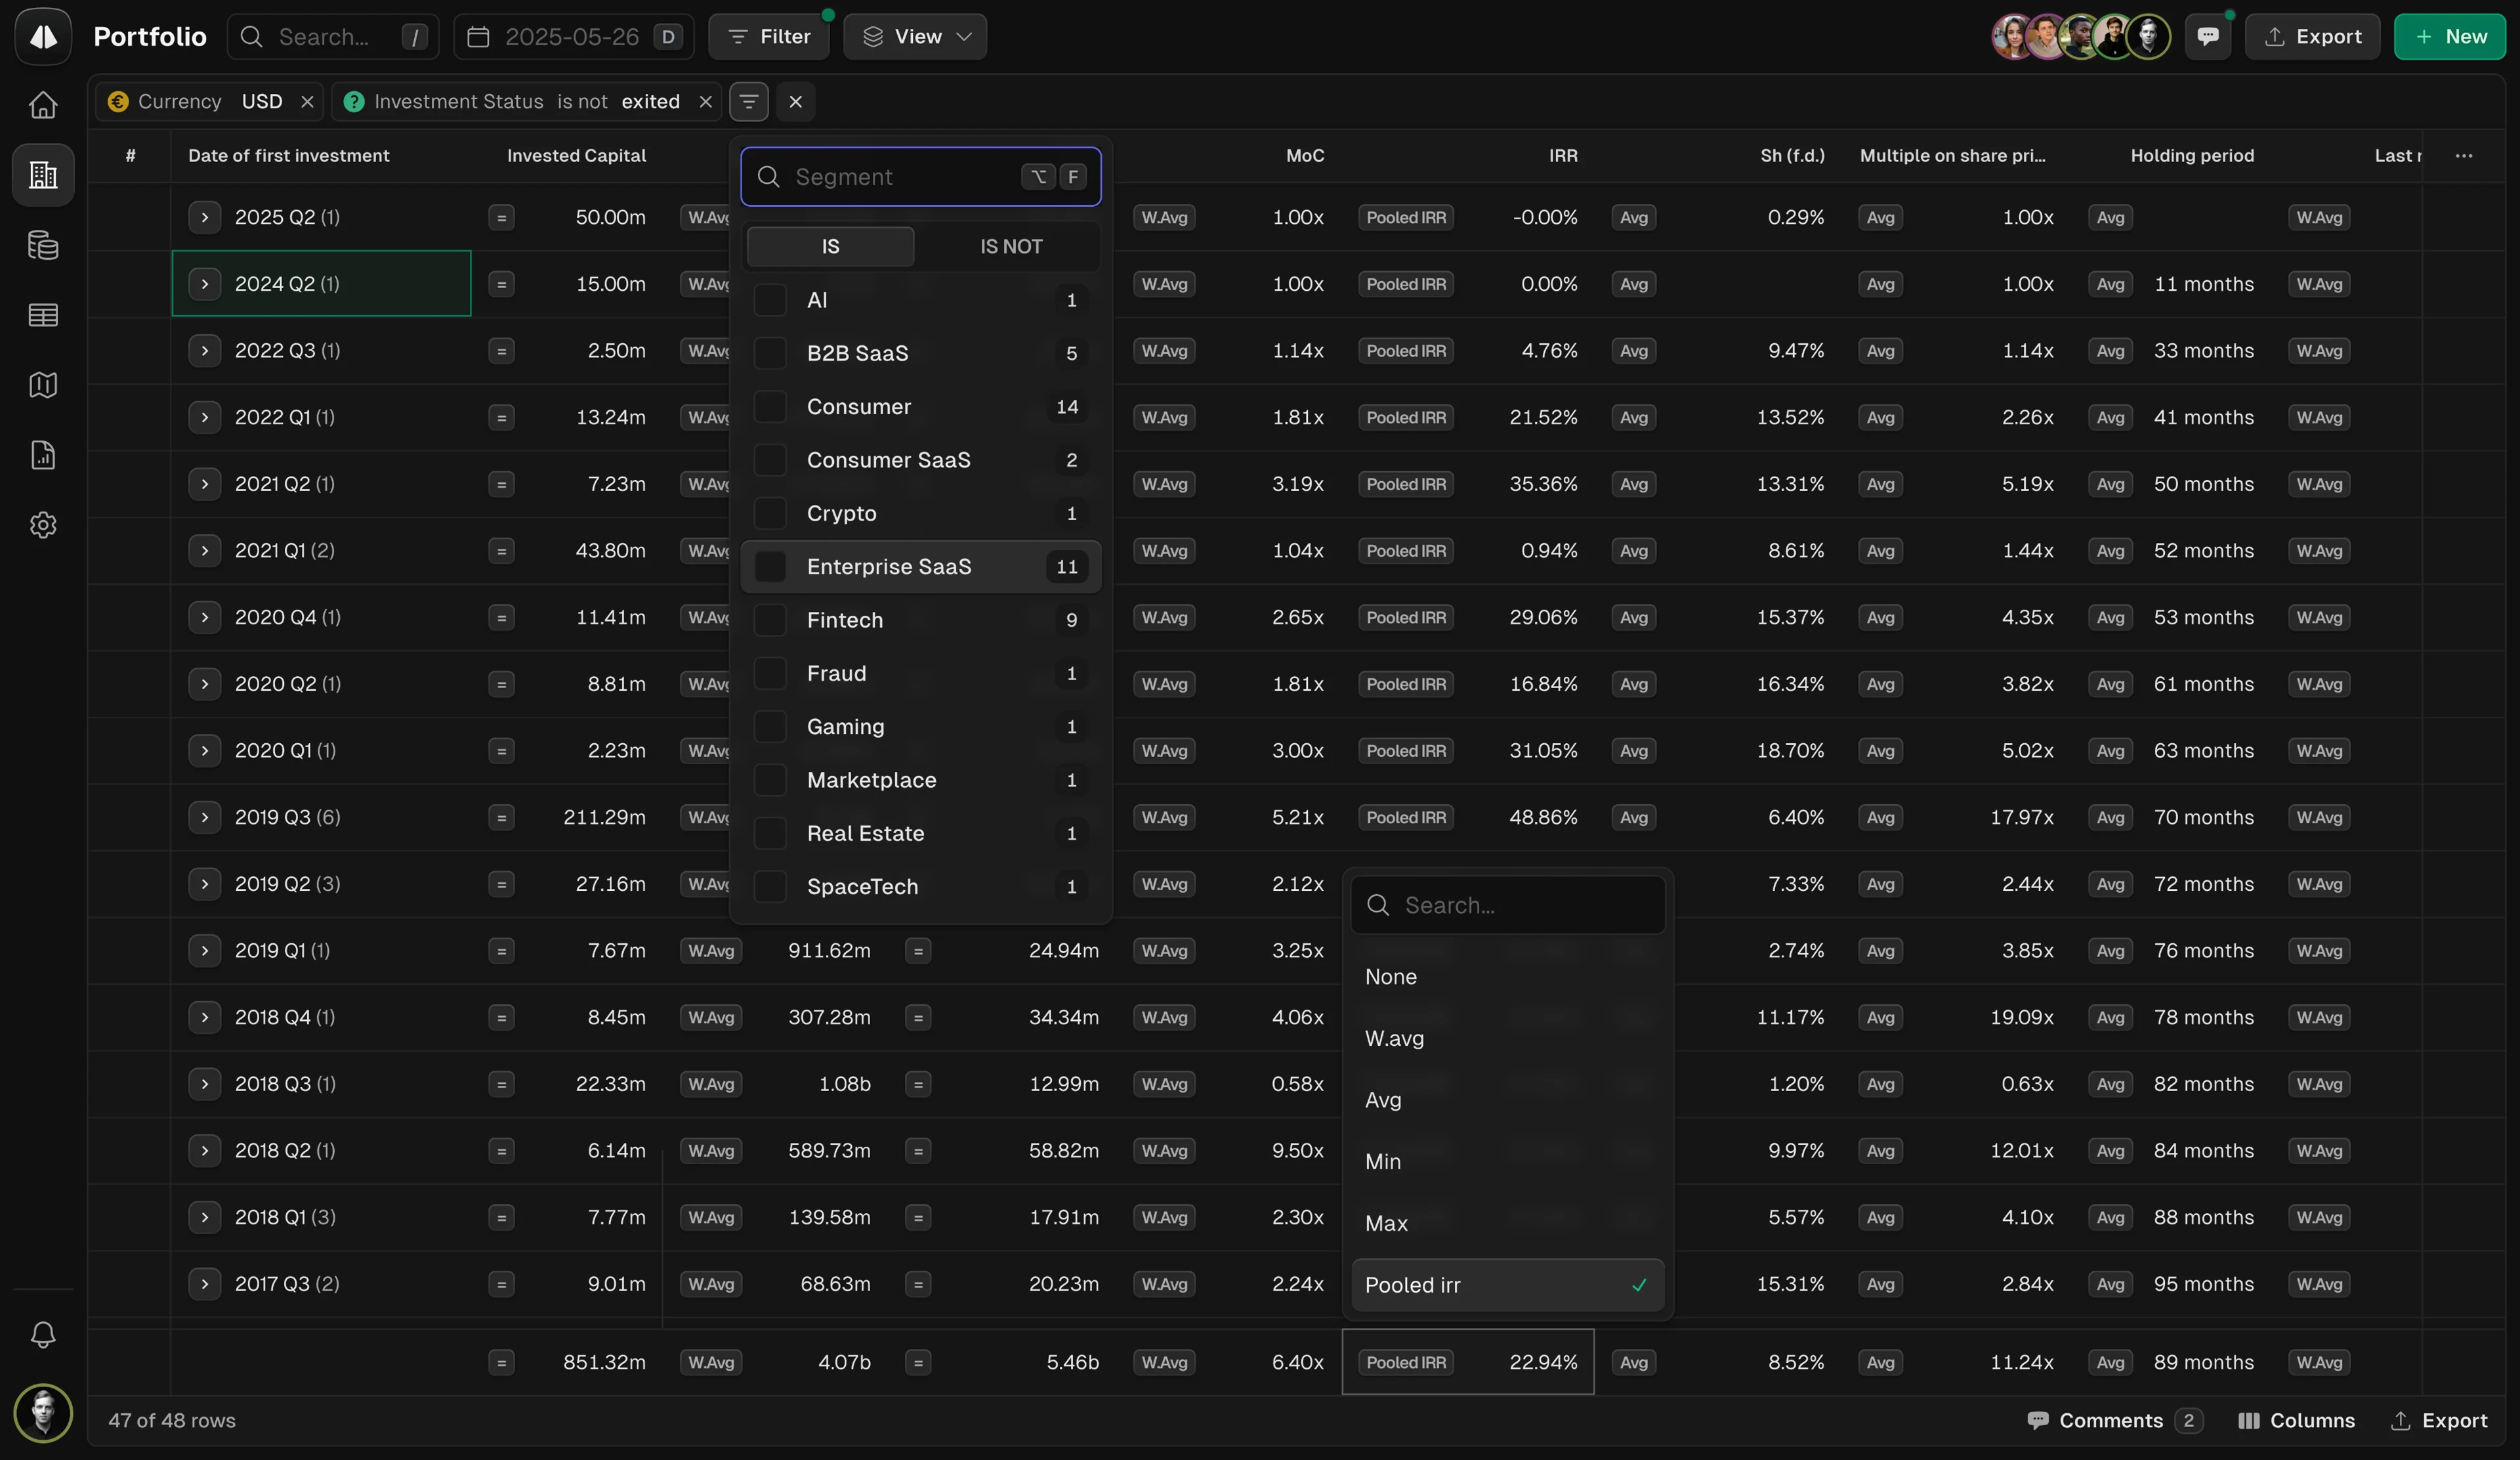Open settings gear in sidebar
Screen dimensions: 2520x1460
tap(43, 525)
